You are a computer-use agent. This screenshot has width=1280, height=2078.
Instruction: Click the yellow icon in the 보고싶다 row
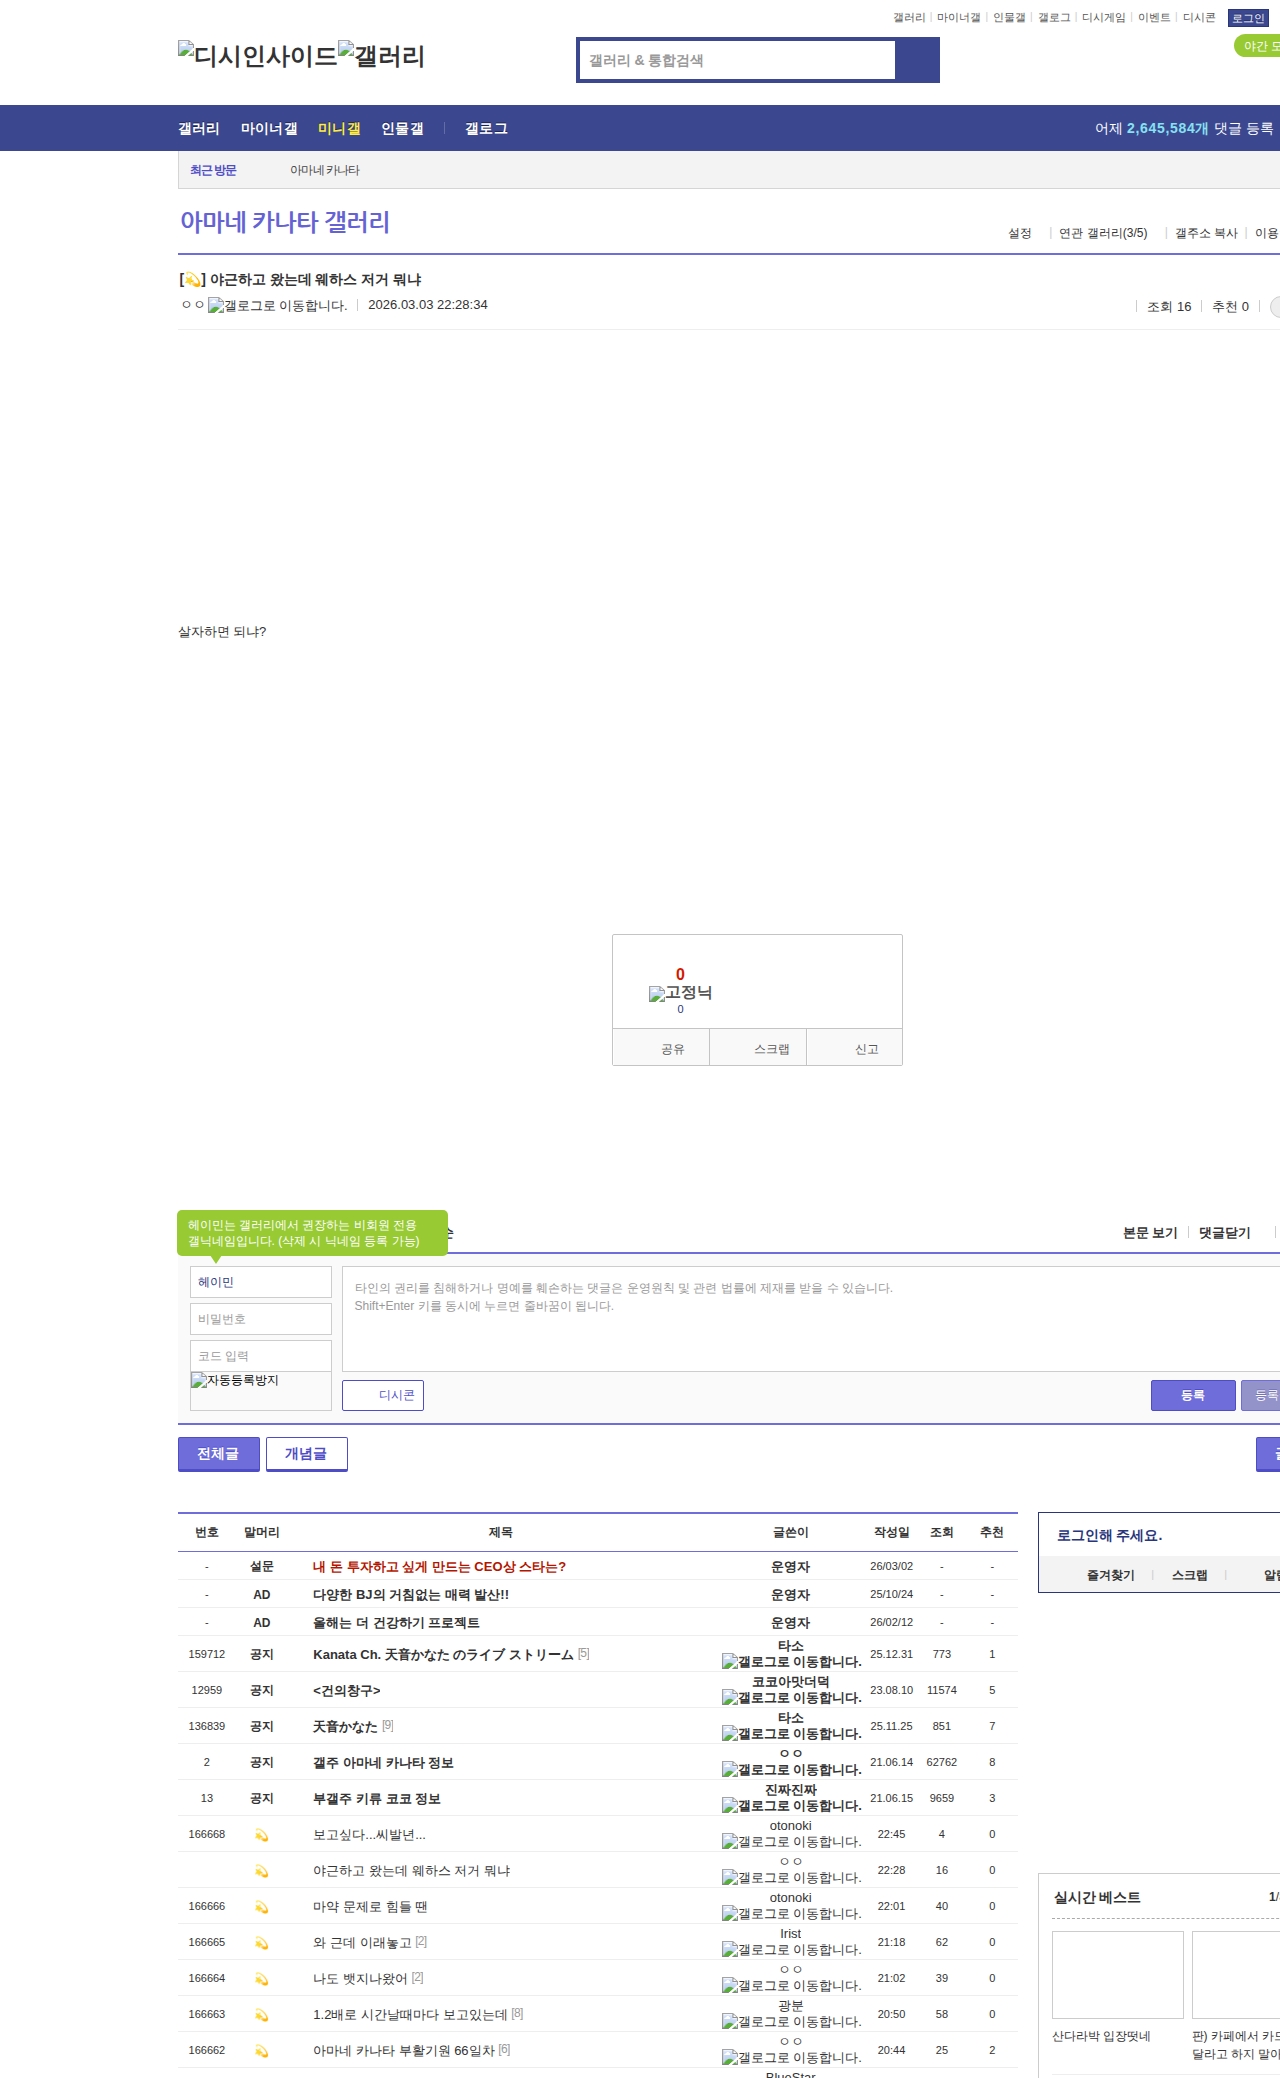261,1835
